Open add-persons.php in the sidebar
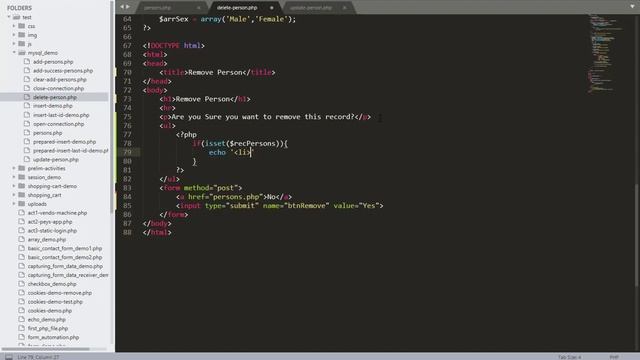Screen dimensions: 640x360 [53, 62]
